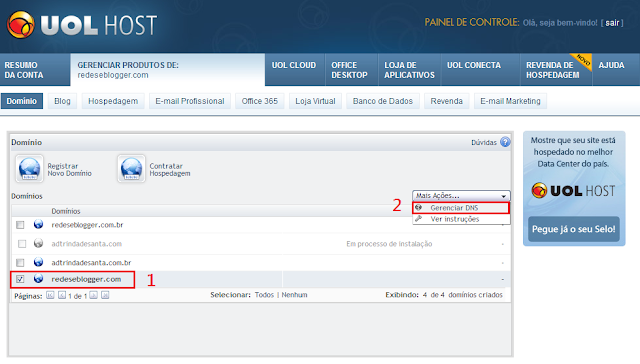
Task: Switch to the E-mail Marketing tab
Action: point(510,101)
